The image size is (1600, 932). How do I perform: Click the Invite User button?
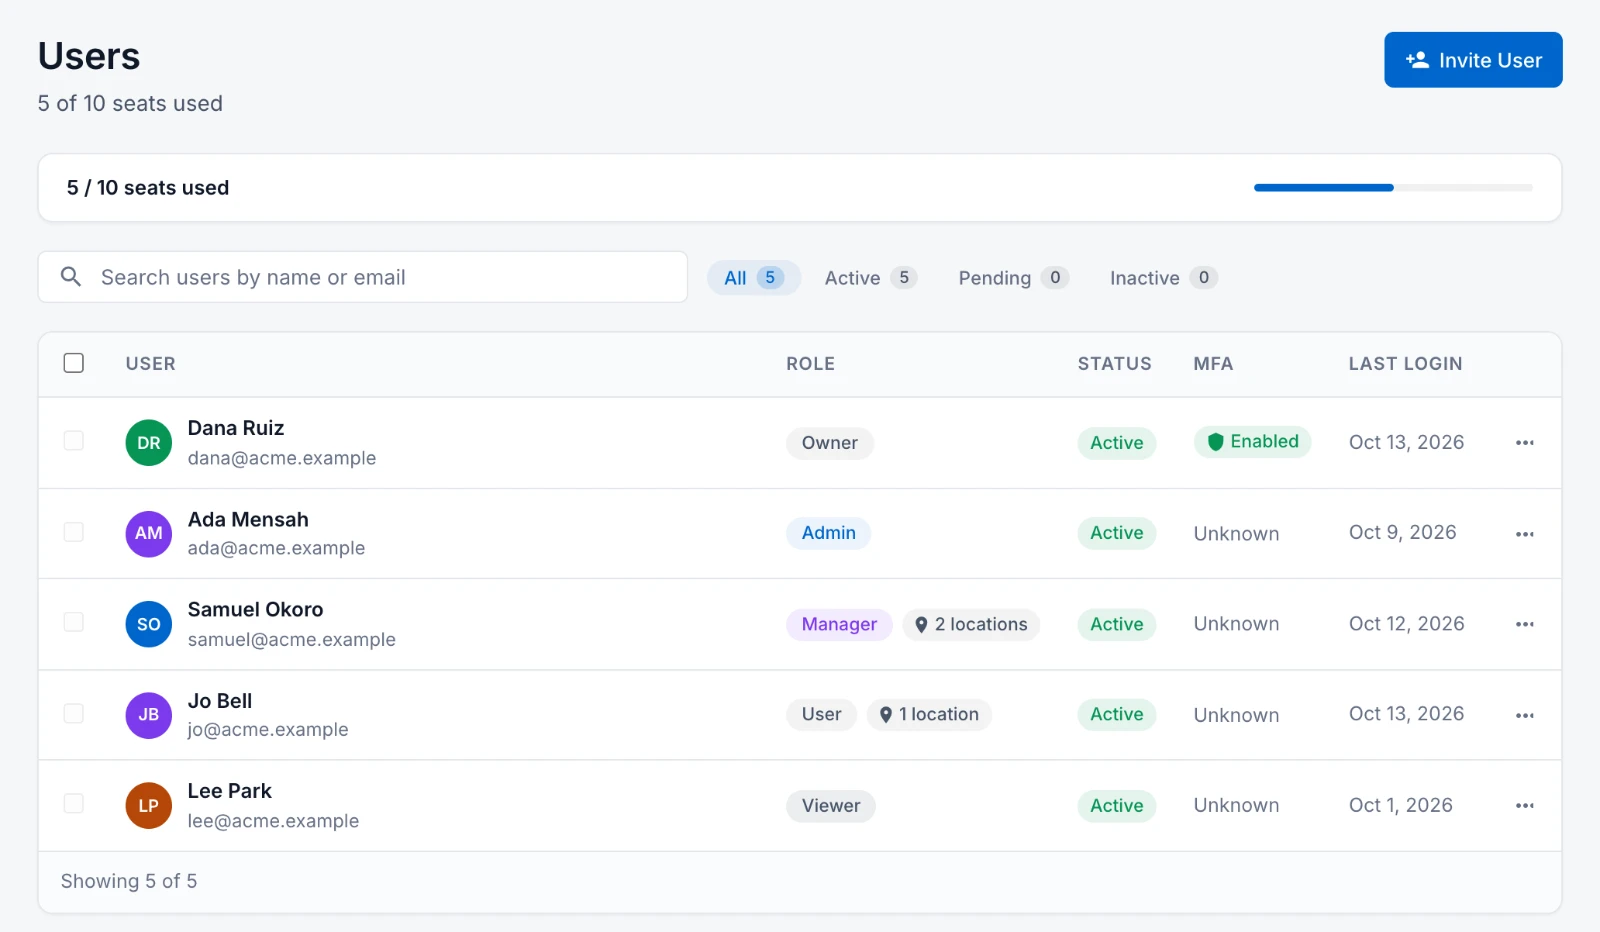1473,60
